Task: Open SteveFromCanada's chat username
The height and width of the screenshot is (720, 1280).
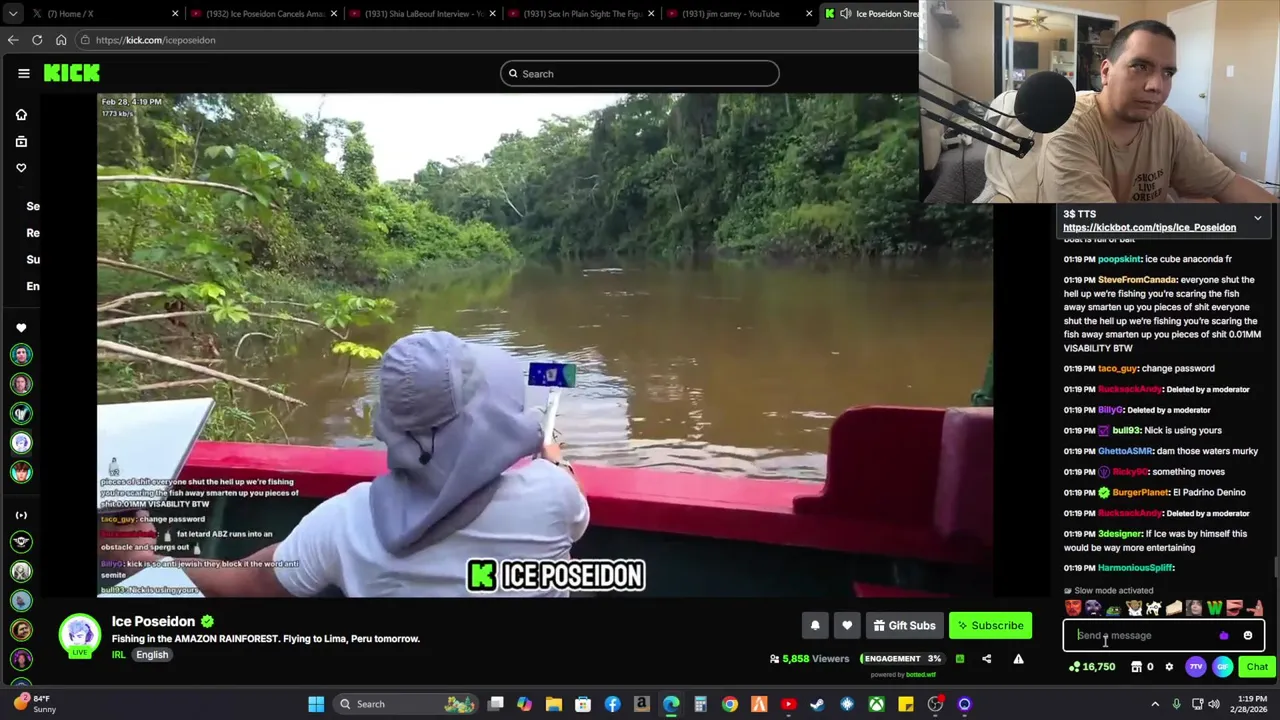Action: (x=1137, y=280)
